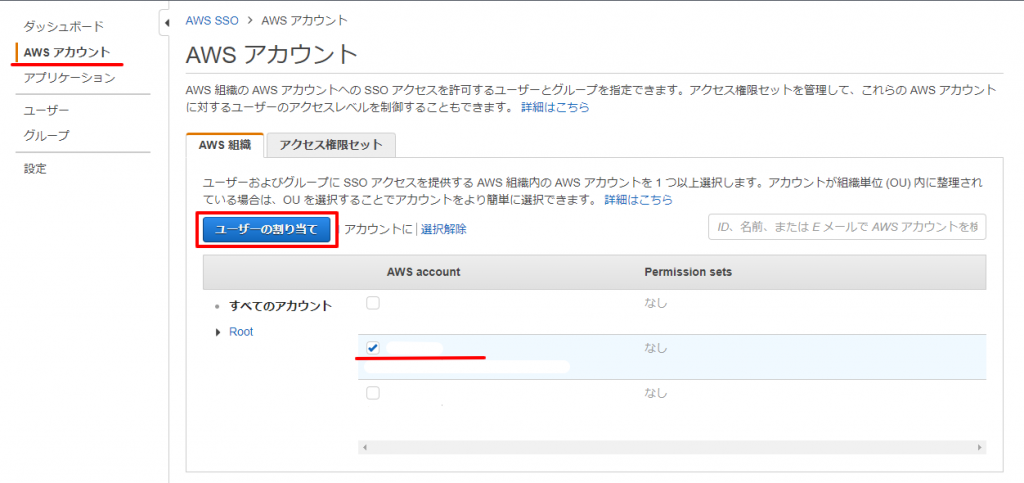Viewport: 1024px width, 483px height.
Task: Open アプリケーション in the sidebar
Action: coord(69,78)
